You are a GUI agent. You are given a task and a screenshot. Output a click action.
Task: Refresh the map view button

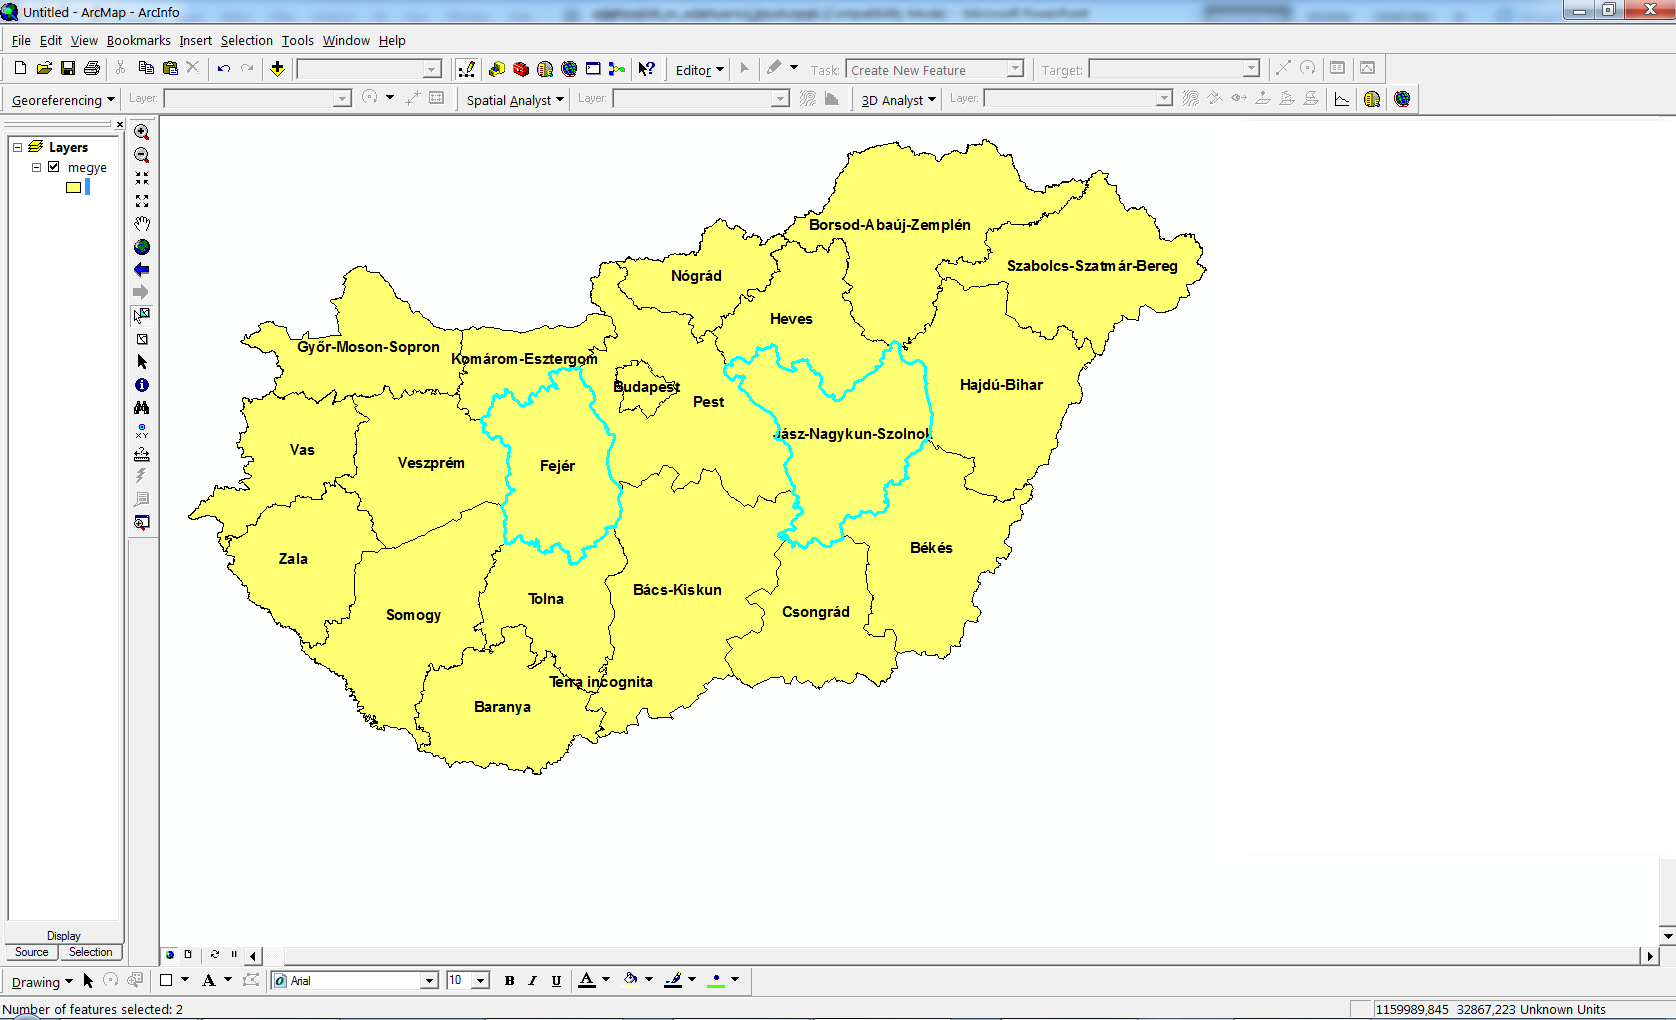coord(214,955)
